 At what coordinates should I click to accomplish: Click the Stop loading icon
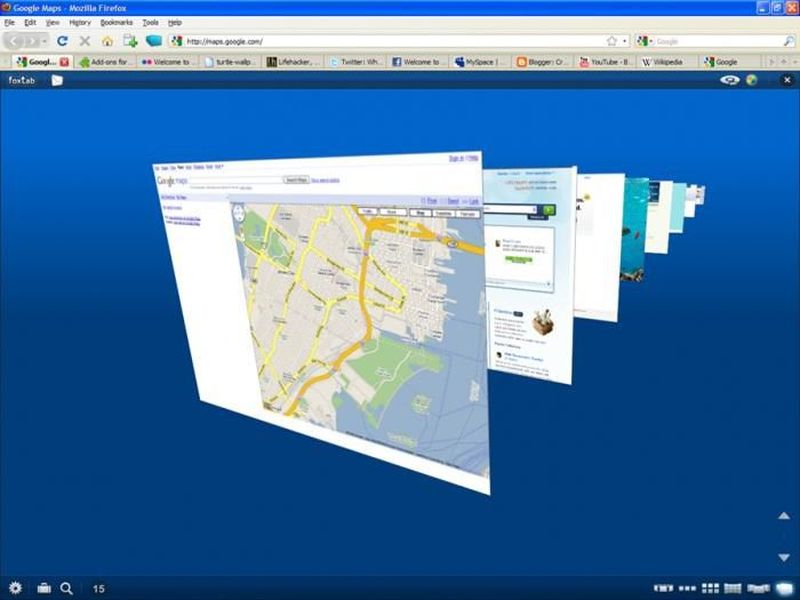point(84,41)
